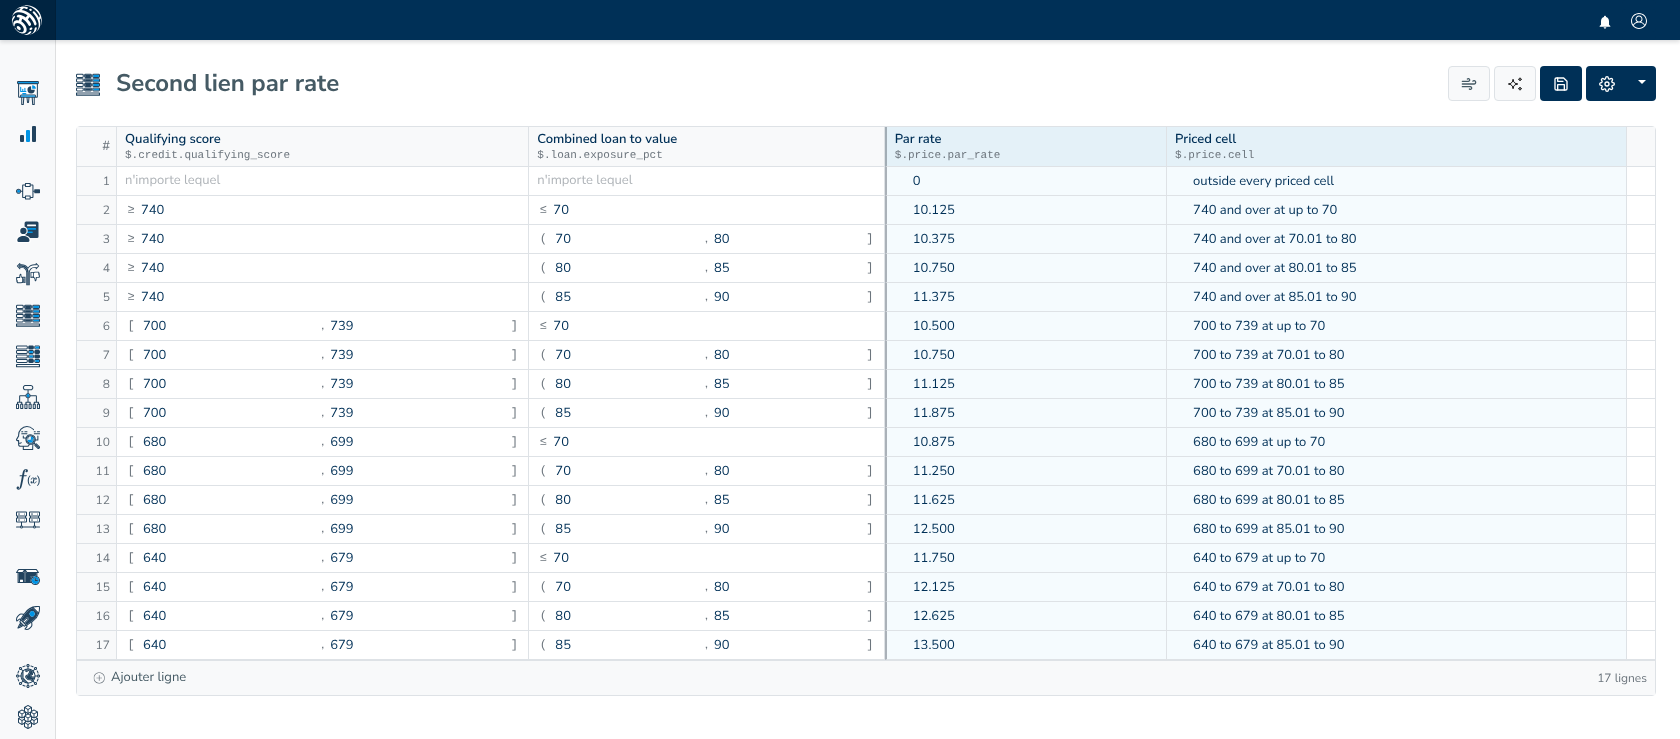Click the Priced cell column header
Viewport: 1680px width, 739px height.
pos(1396,146)
